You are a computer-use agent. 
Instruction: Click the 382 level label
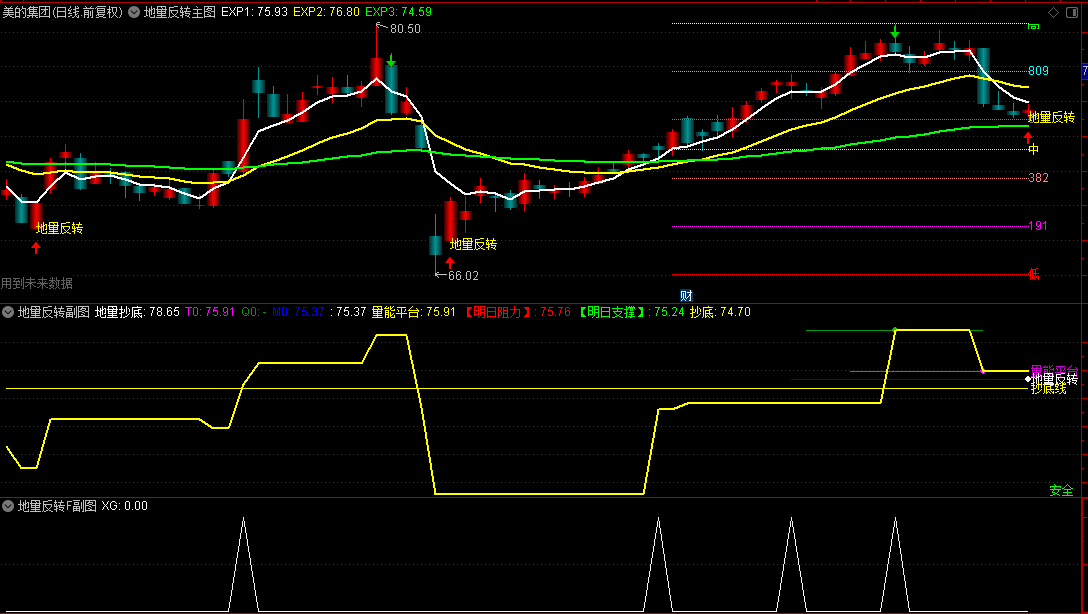(x=1038, y=178)
